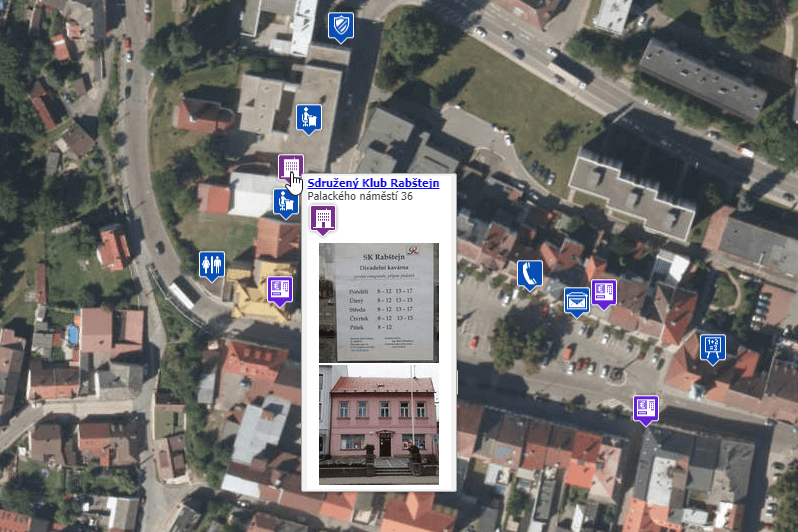The height and width of the screenshot is (532, 798).
Task: Open the Sdružený Klub Rabštejn link
Action: click(373, 183)
